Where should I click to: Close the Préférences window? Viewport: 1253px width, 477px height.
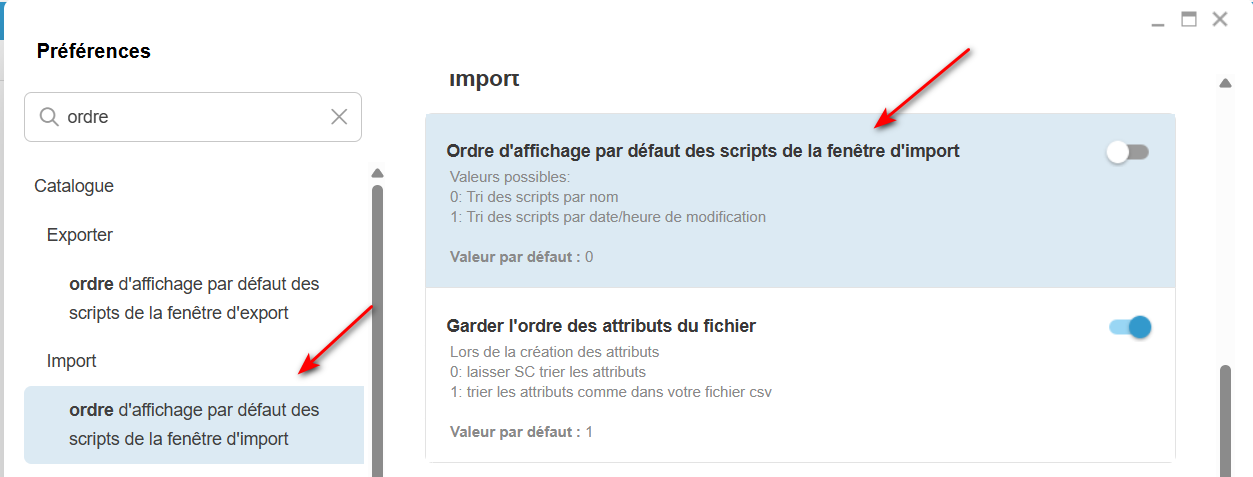coord(1219,19)
